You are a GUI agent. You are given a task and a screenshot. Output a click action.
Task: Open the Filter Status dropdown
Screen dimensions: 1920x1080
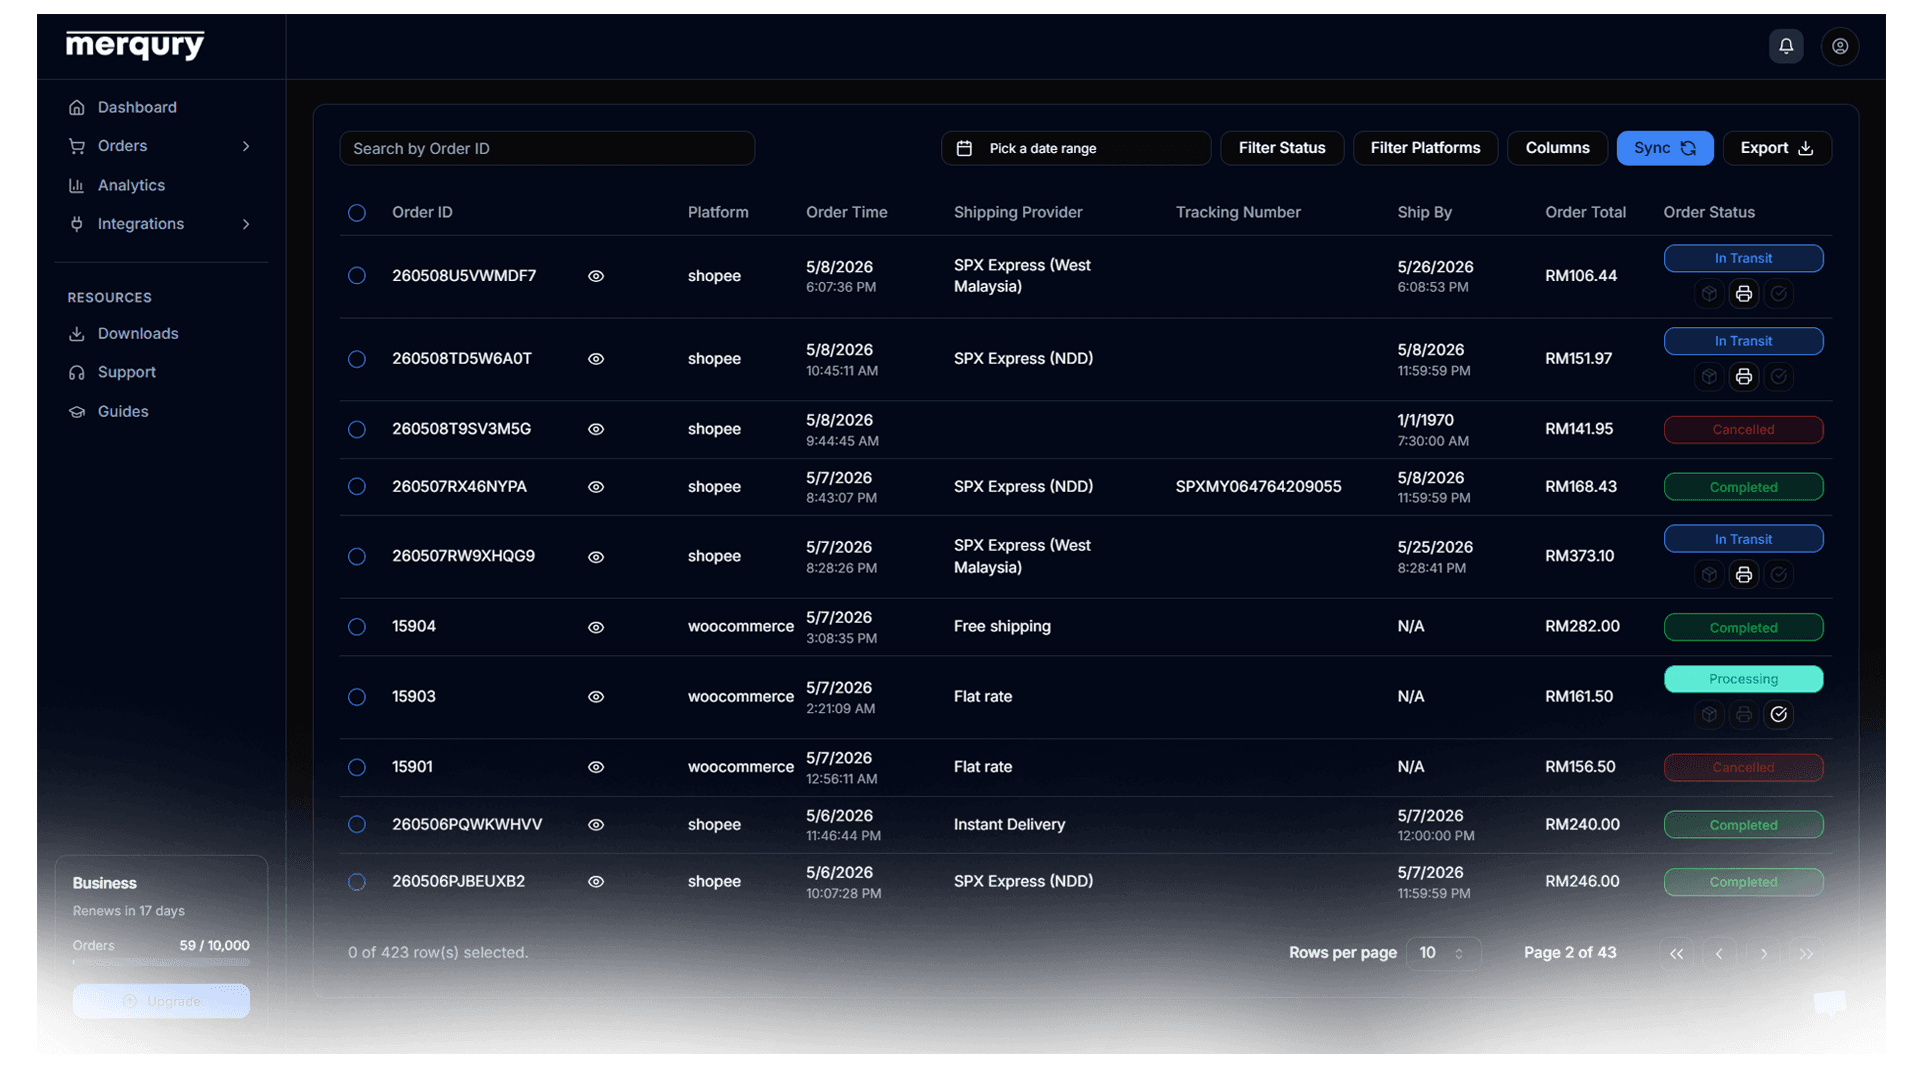click(1282, 148)
